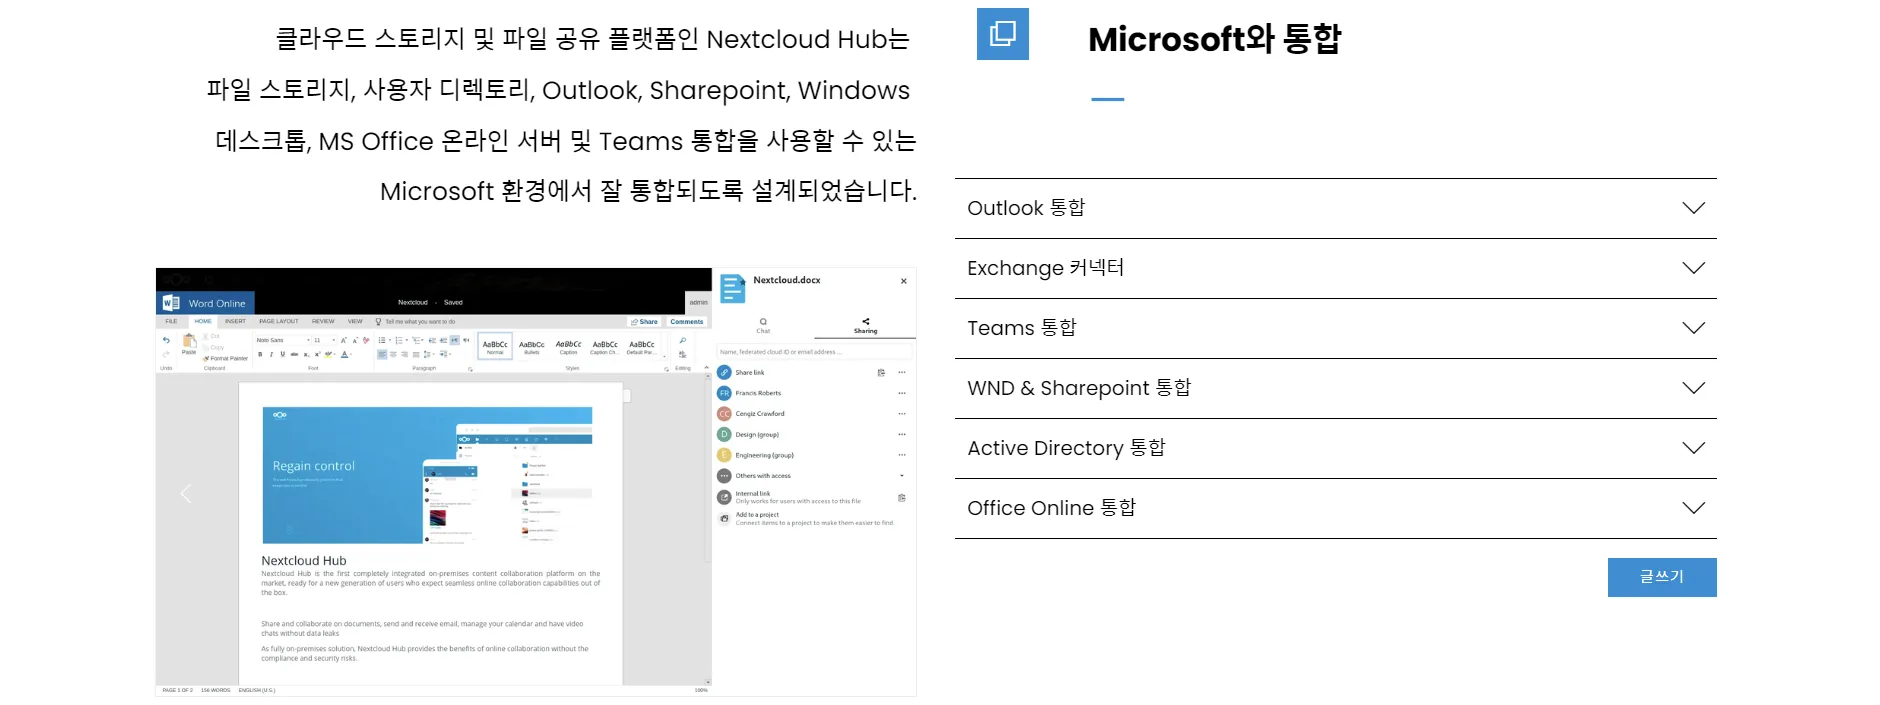The image size is (1880, 705).
Task: Expand the WND & Sharepoint 통합 section
Action: (x=1336, y=388)
